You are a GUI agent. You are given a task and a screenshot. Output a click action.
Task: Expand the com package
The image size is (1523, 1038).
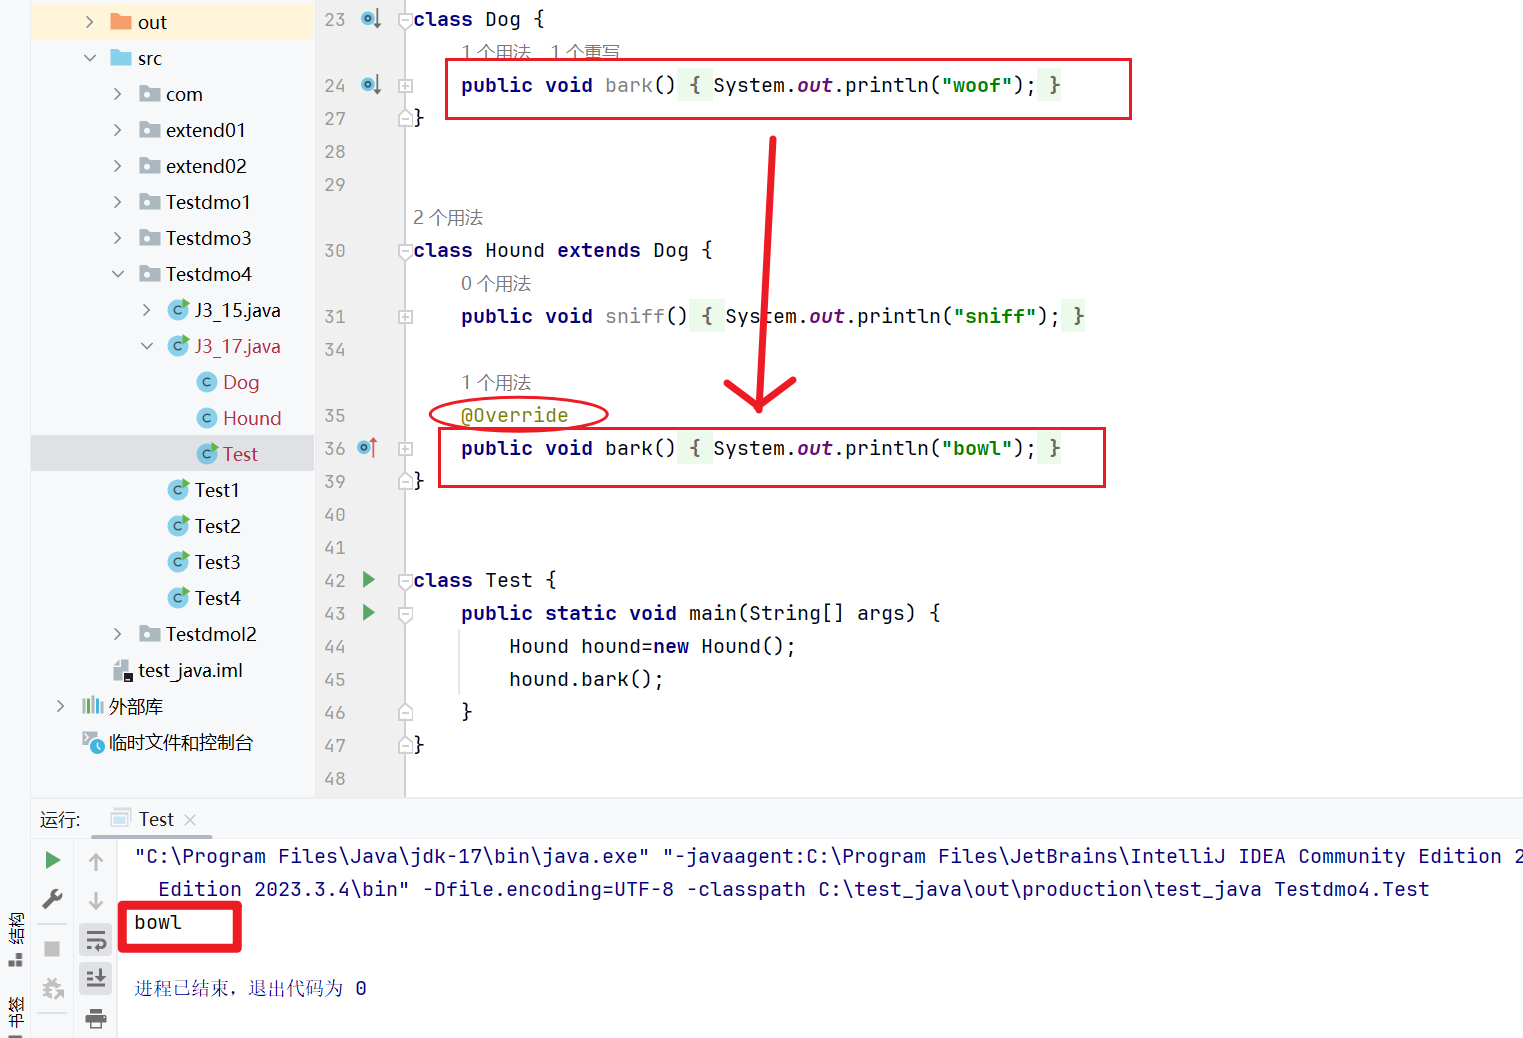tap(118, 94)
